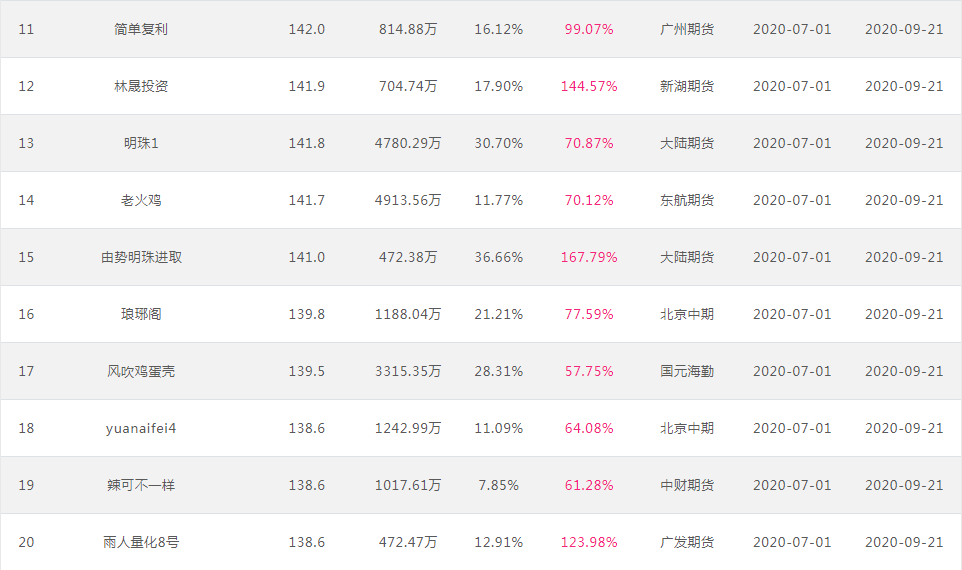The height and width of the screenshot is (570, 962).
Task: Click the 国元海勤 company cell
Action: coord(687,371)
